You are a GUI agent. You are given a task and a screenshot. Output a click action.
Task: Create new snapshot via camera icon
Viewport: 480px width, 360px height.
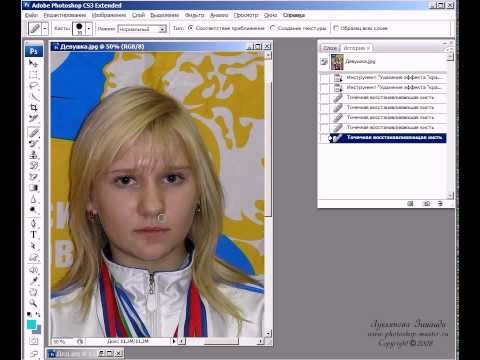426,203
